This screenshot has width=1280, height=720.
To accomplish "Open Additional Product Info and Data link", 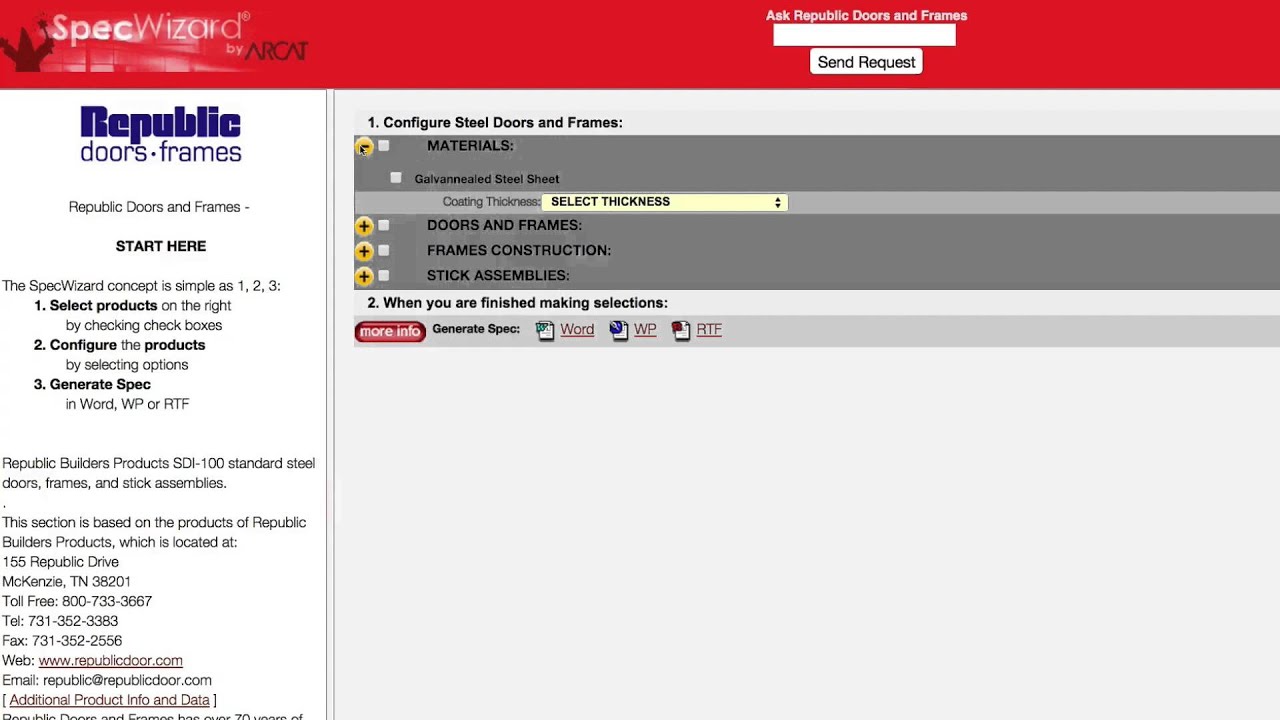I will pos(109,700).
